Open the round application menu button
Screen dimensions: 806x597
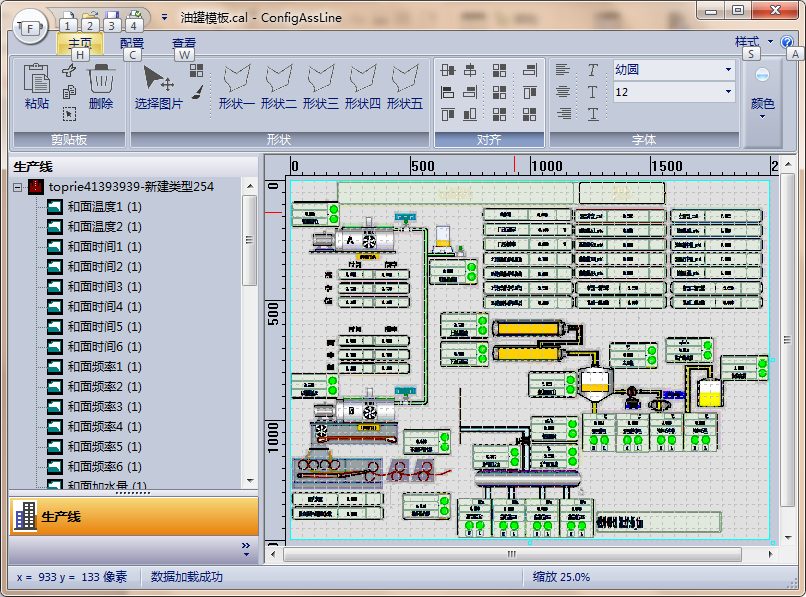click(30, 26)
